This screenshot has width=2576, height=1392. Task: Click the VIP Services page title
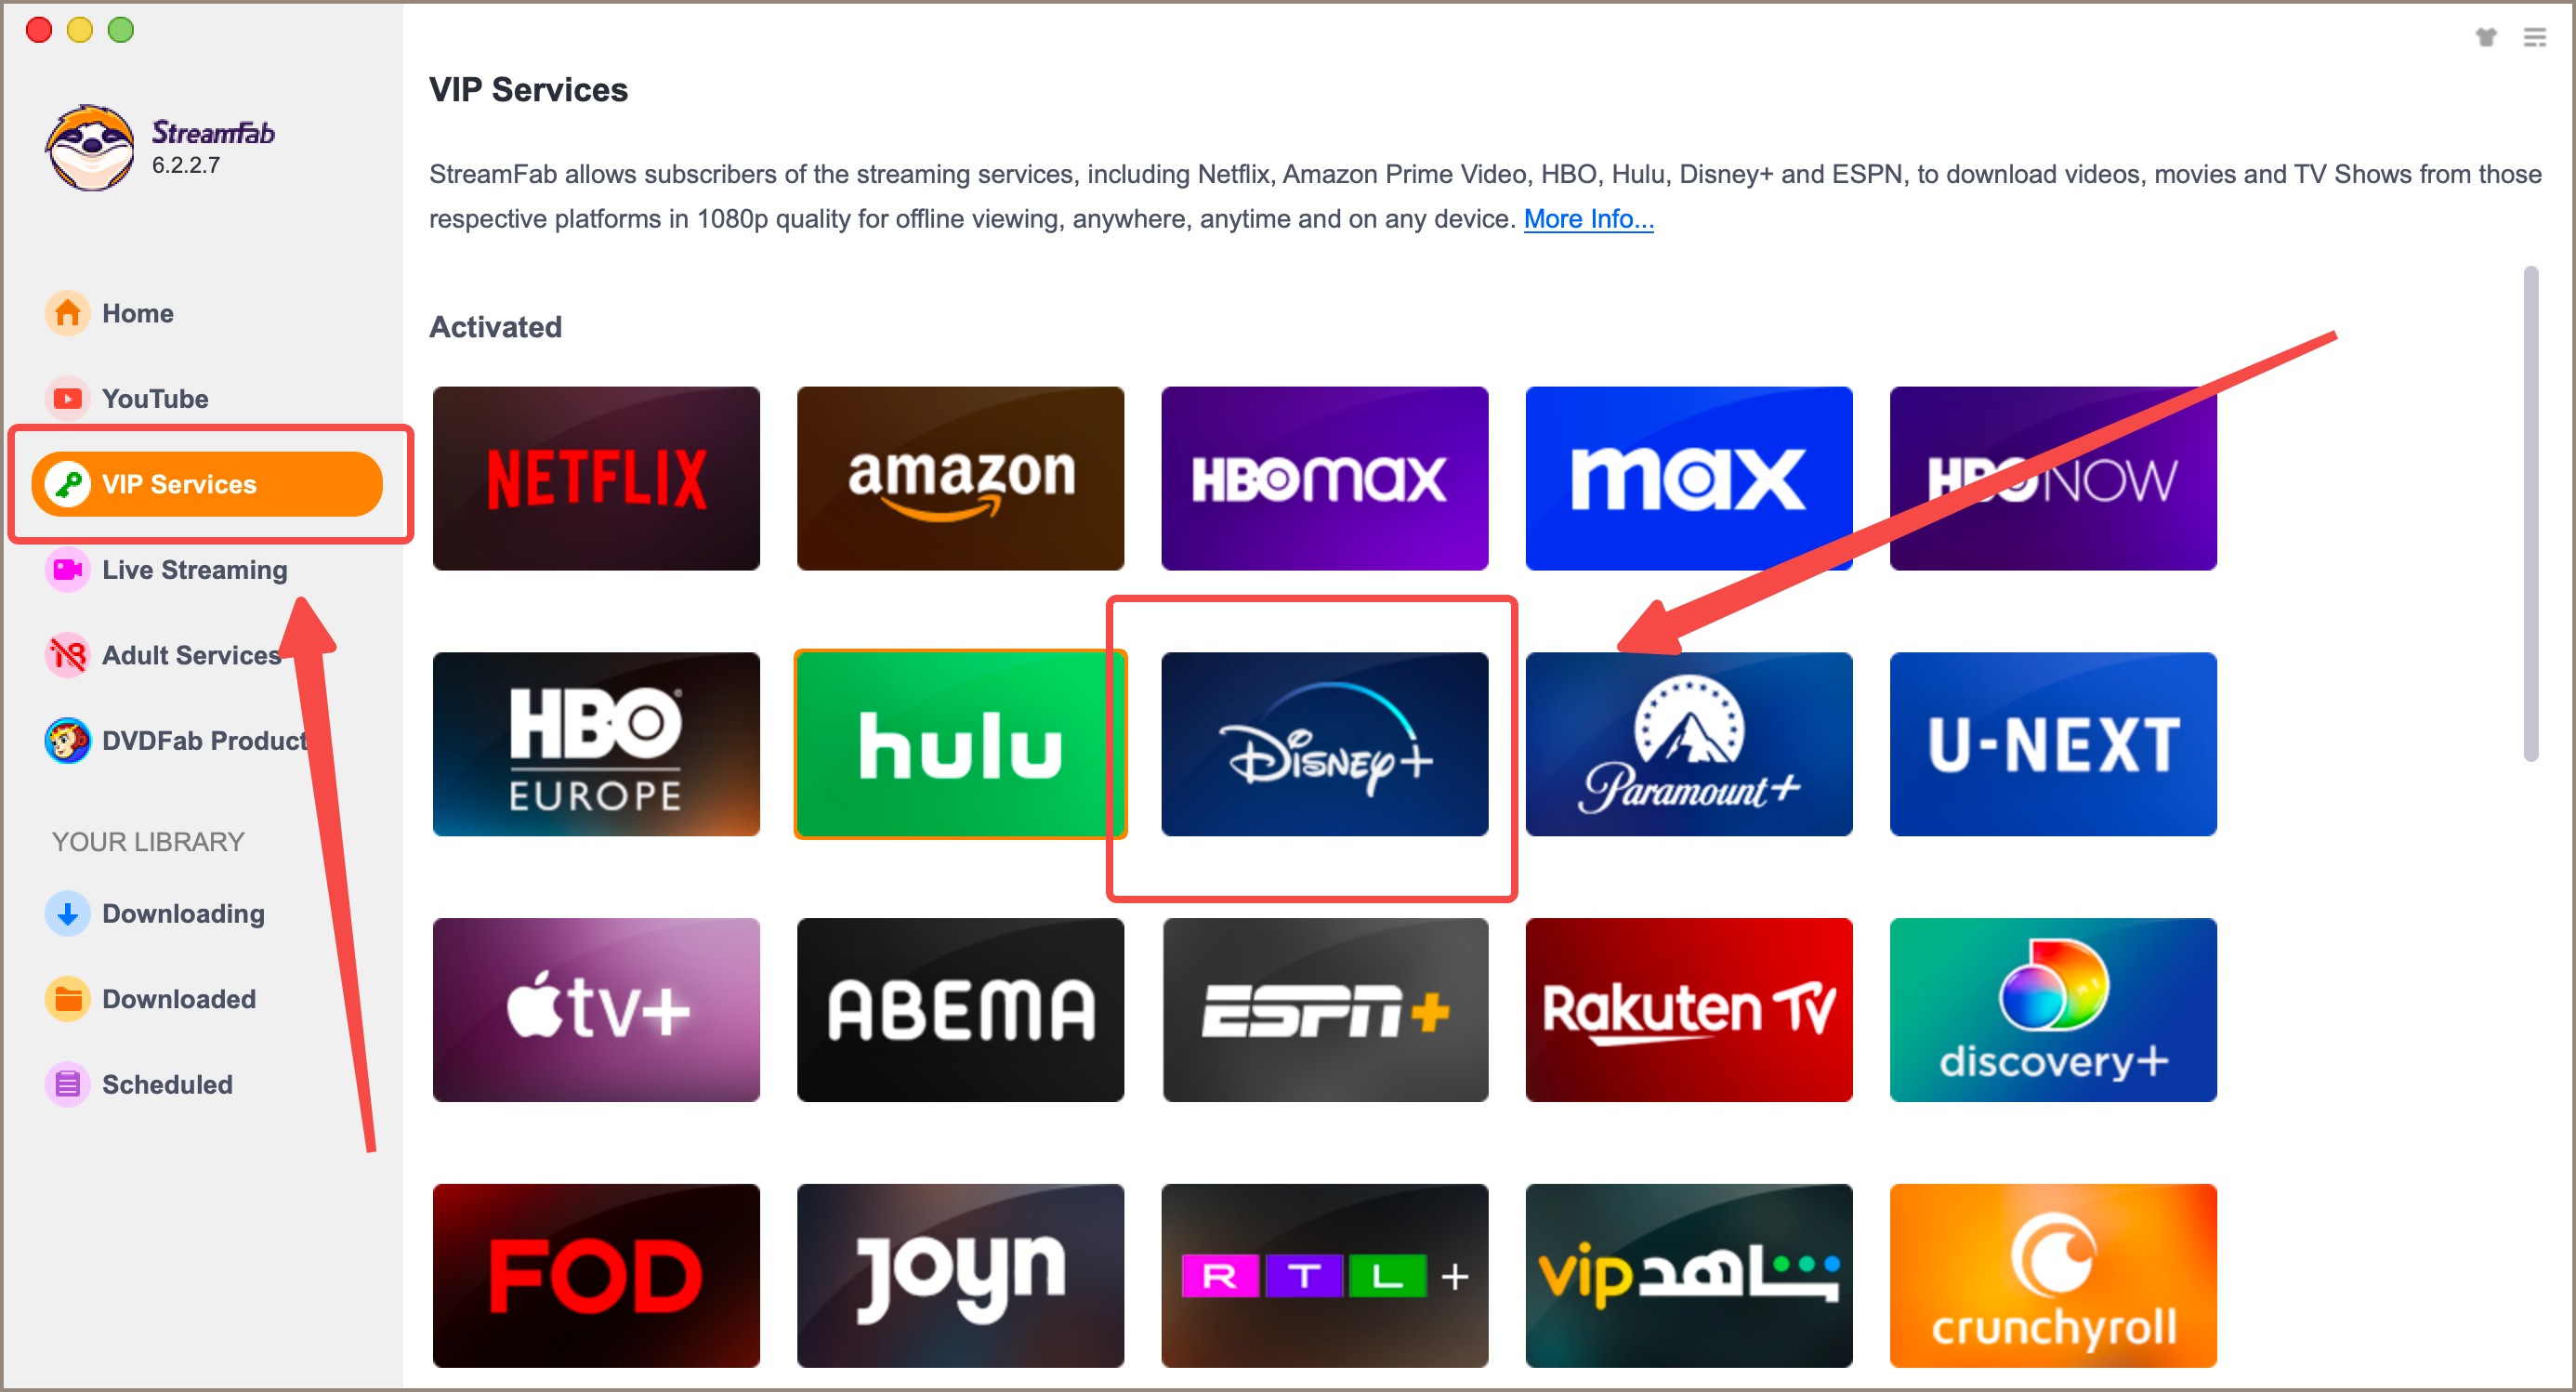coord(528,90)
